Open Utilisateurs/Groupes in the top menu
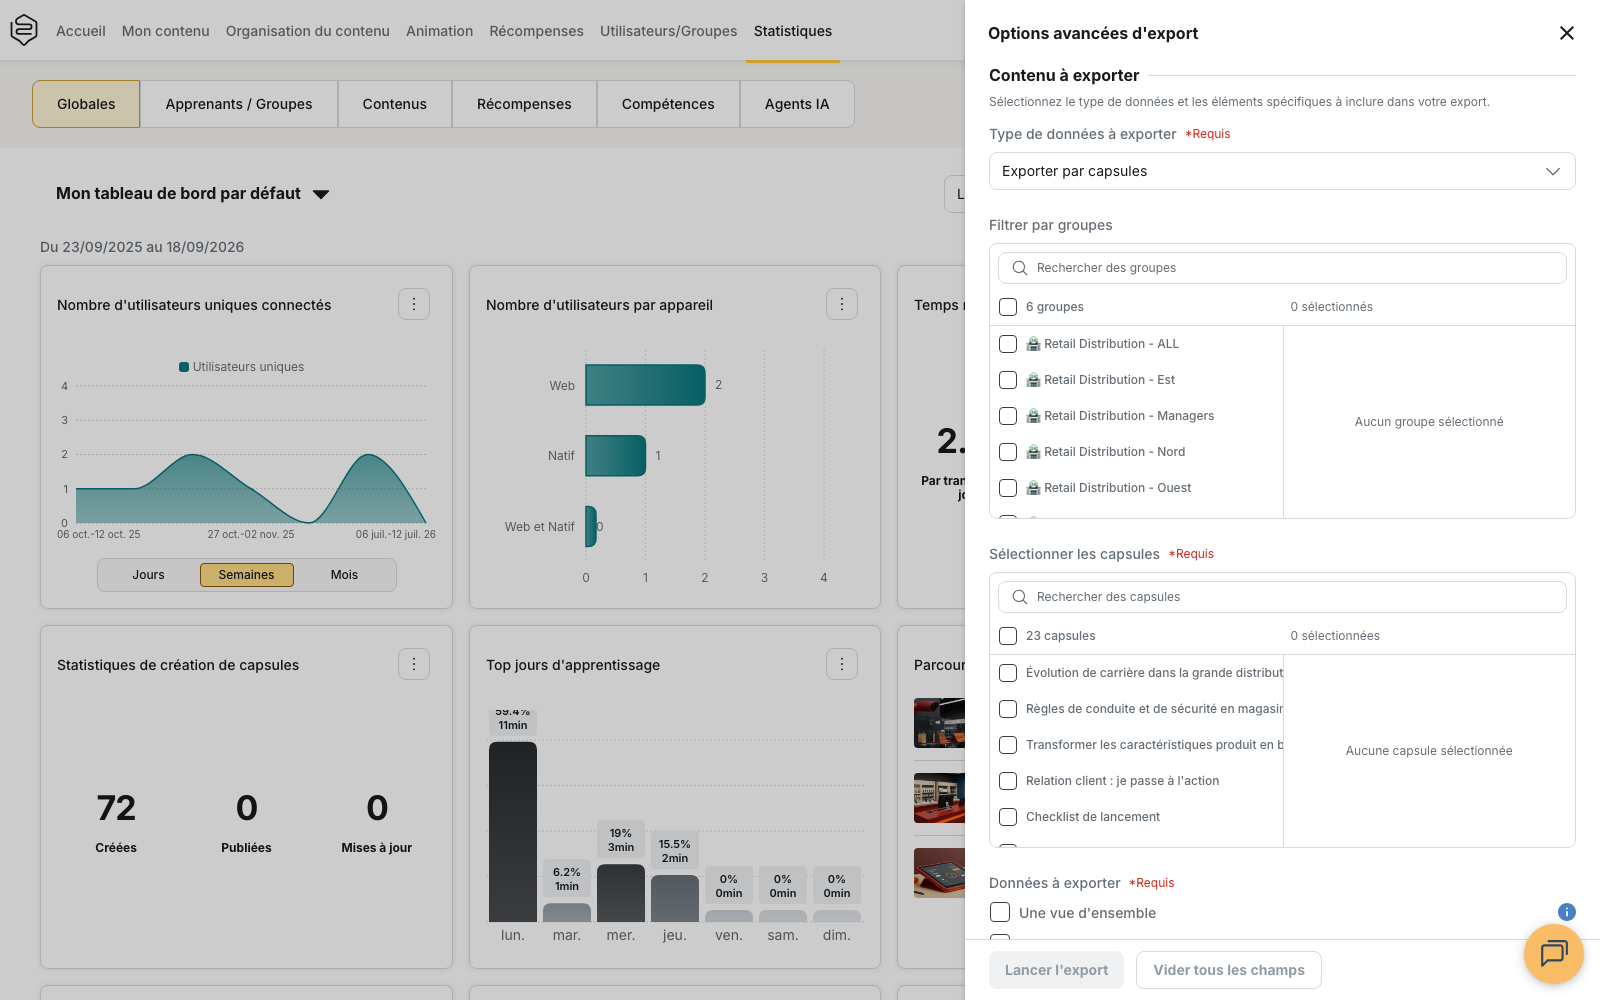1600x1000 pixels. 668,31
